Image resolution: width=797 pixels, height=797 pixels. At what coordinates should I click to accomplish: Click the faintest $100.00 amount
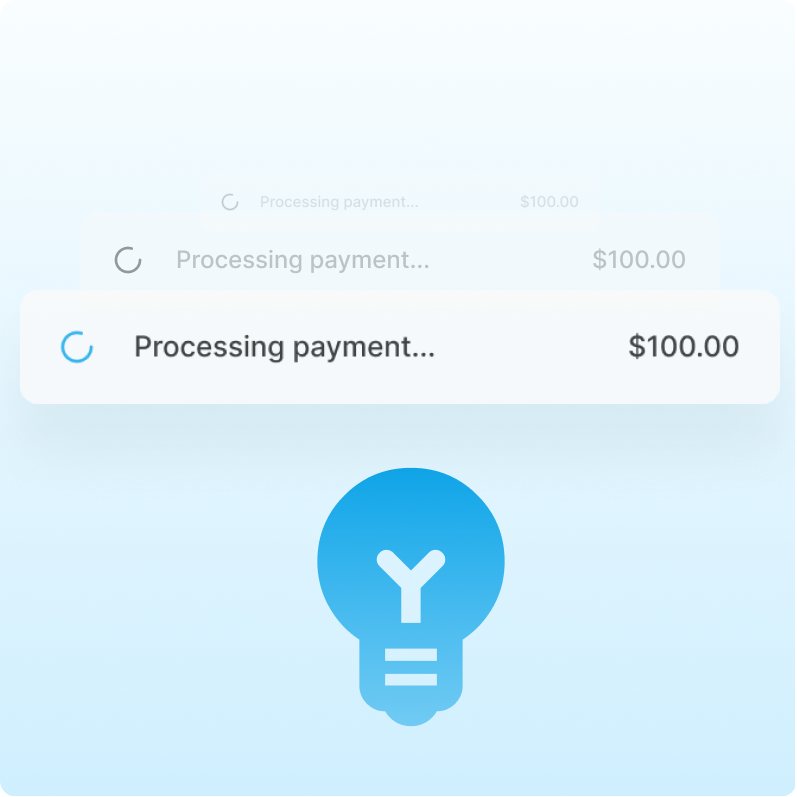tap(549, 202)
